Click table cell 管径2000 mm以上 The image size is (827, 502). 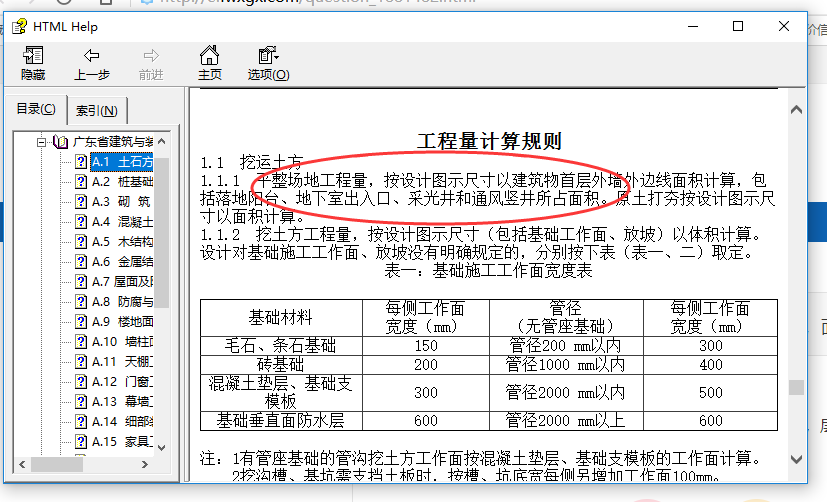coord(566,421)
